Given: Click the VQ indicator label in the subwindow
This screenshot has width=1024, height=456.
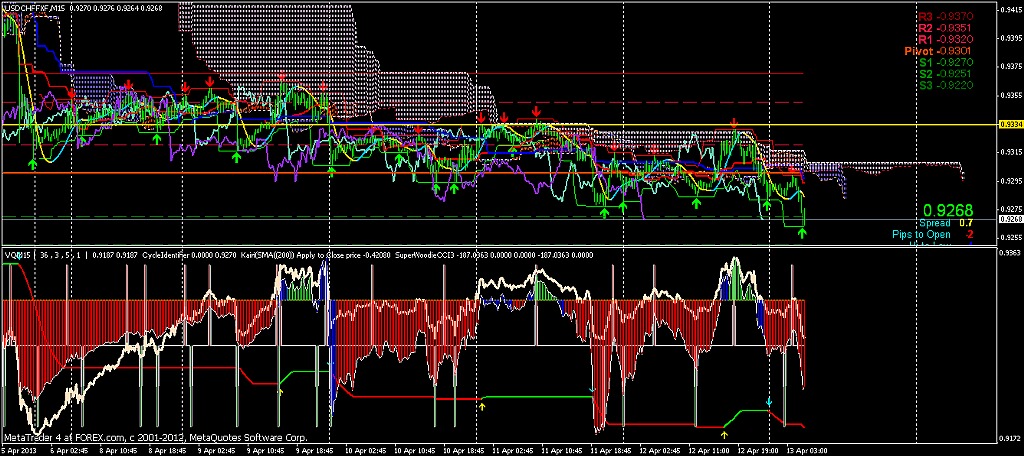Looking at the screenshot, I should [14, 255].
